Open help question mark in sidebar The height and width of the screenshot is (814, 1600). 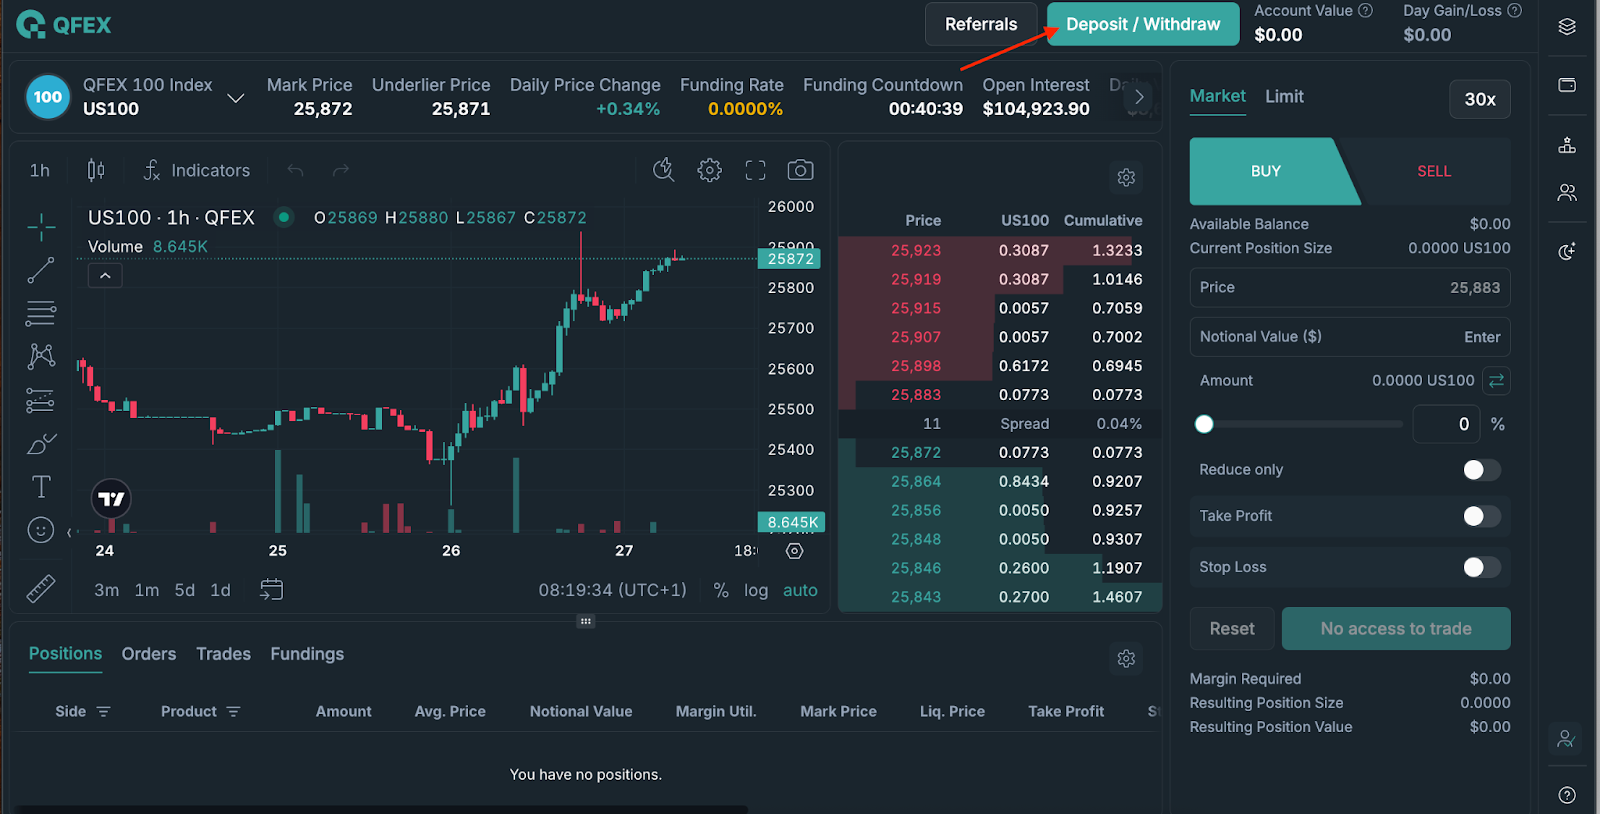[x=1567, y=795]
